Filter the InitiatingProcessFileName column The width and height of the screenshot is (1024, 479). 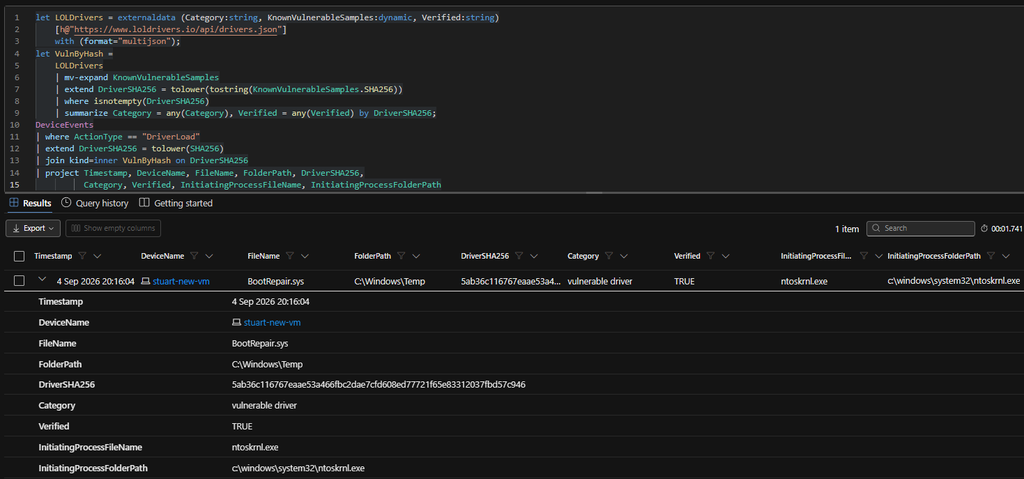click(x=863, y=256)
